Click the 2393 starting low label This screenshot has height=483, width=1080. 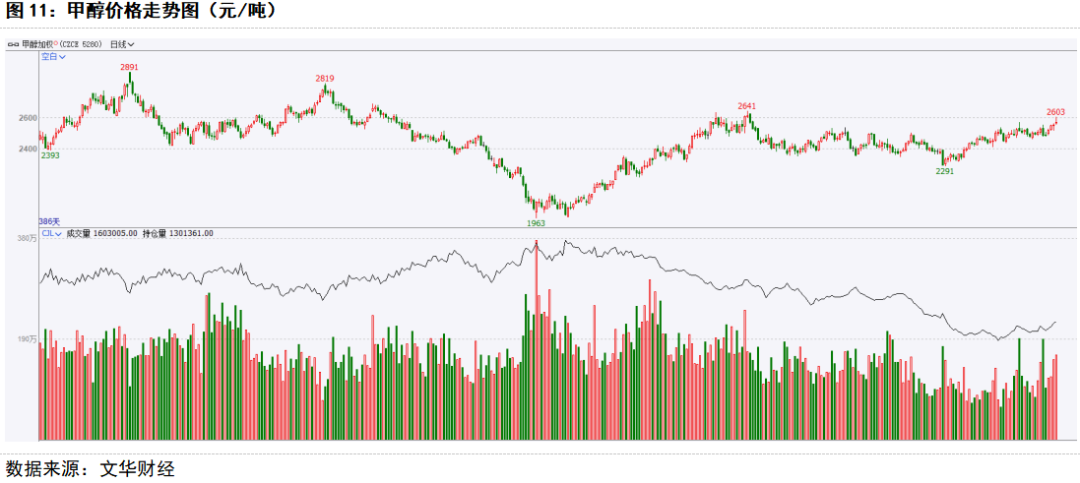[x=50, y=156]
